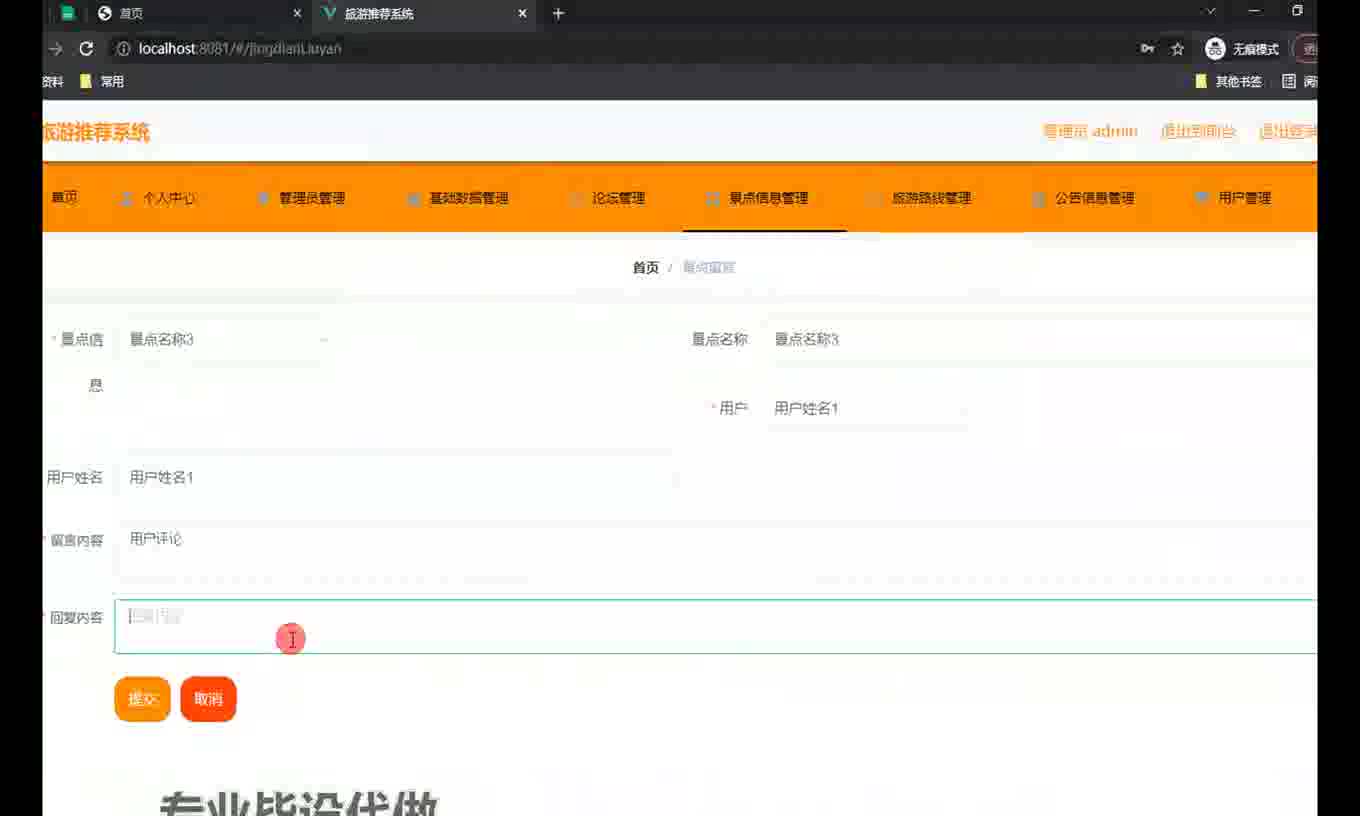Click the orange 提交 submit button
1360x816 pixels.
pos(142,699)
